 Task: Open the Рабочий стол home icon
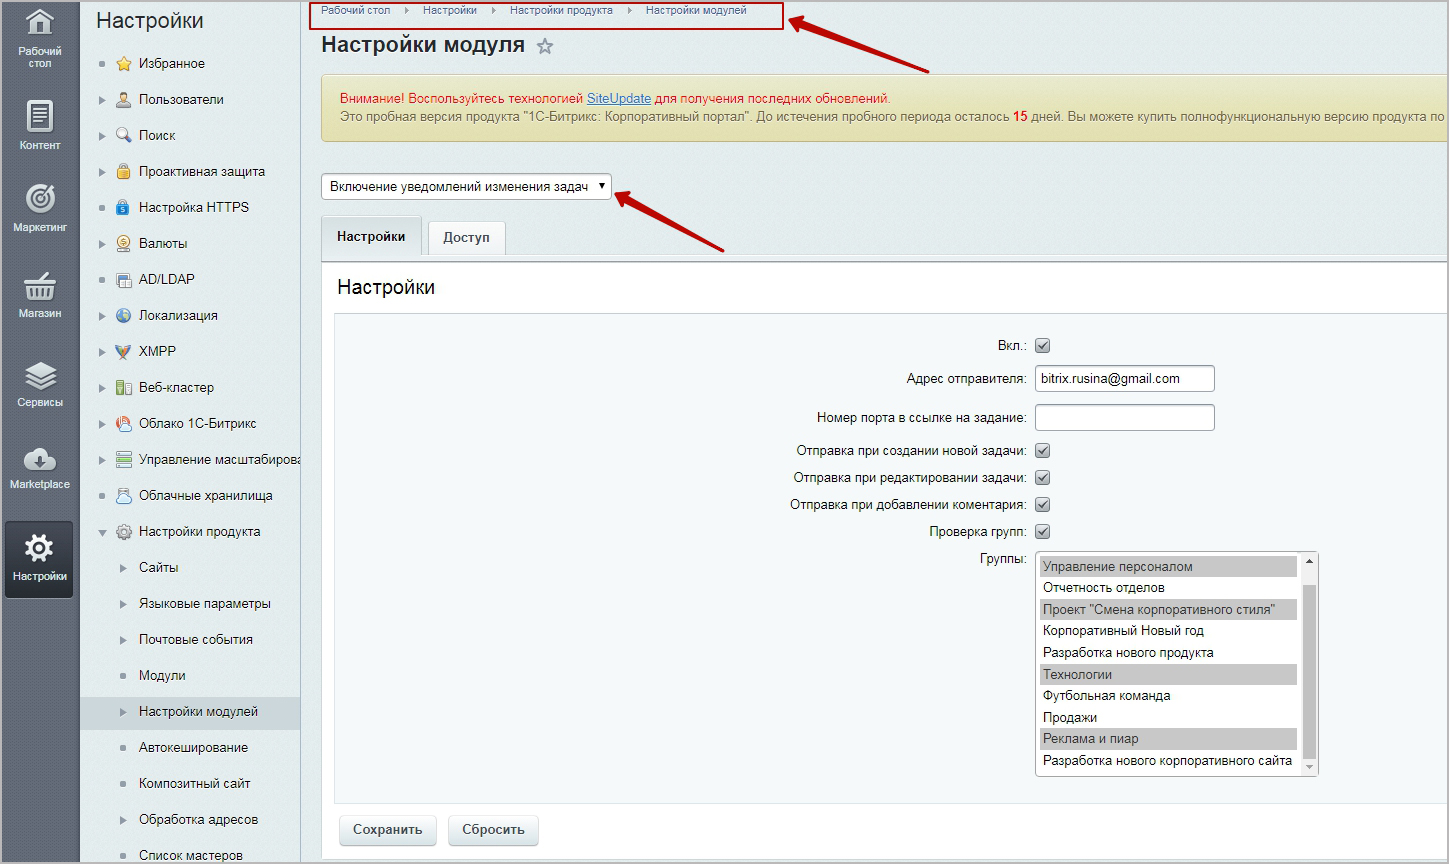(x=39, y=23)
